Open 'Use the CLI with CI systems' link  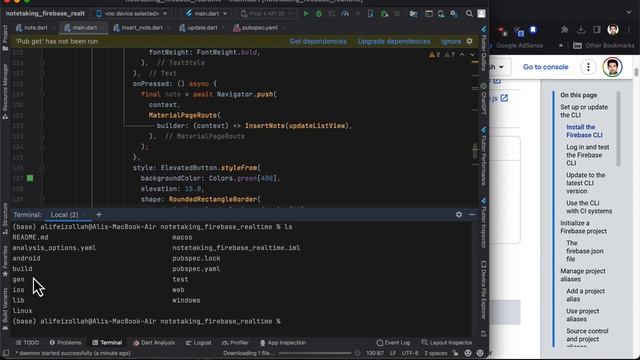589,207
